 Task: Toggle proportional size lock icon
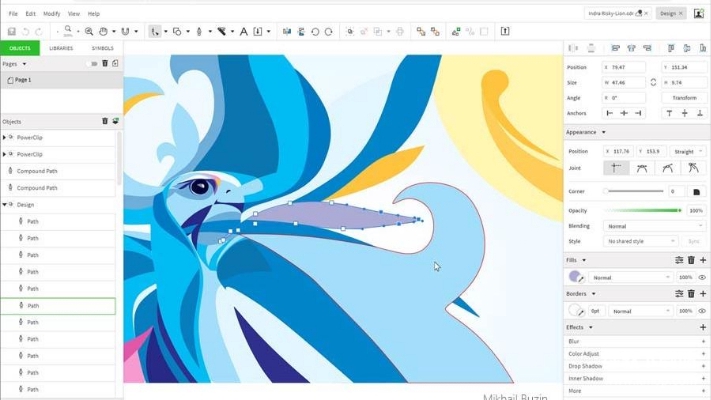coord(654,82)
